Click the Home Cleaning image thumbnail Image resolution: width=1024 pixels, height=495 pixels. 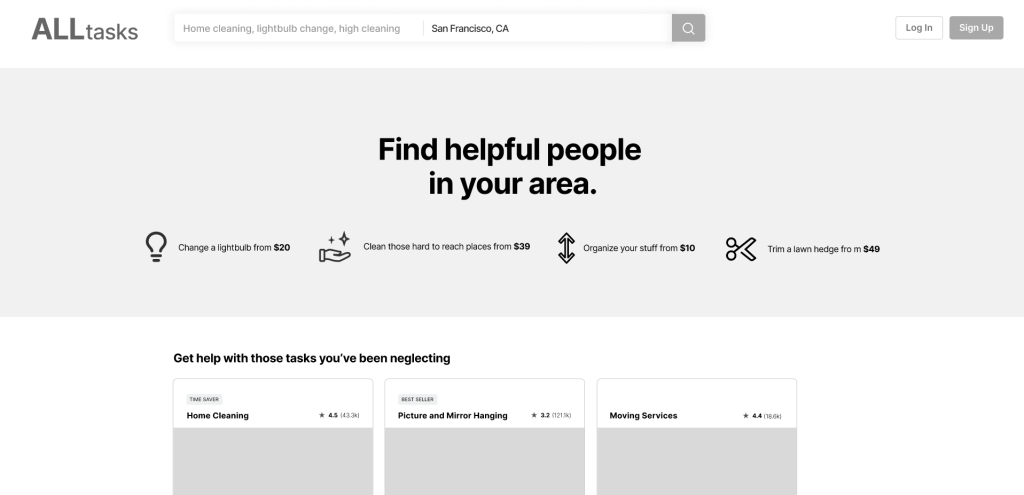pos(273,462)
